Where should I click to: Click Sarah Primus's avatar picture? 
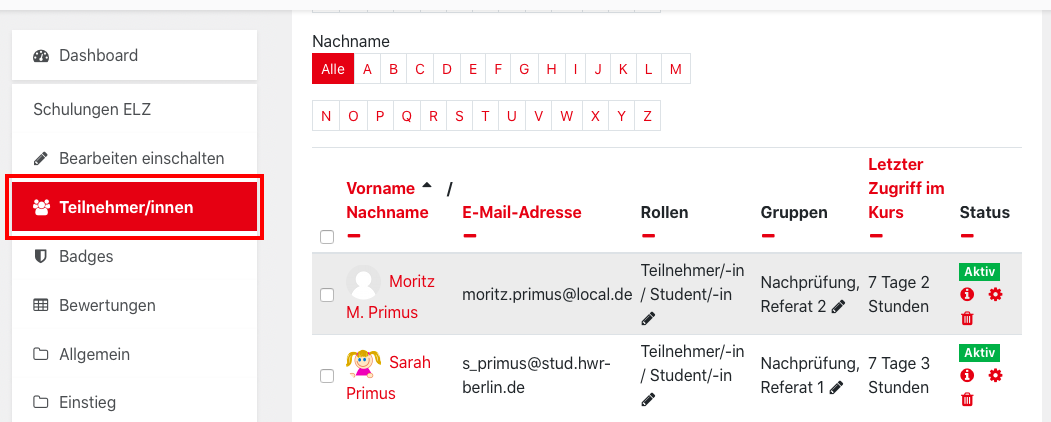[364, 363]
